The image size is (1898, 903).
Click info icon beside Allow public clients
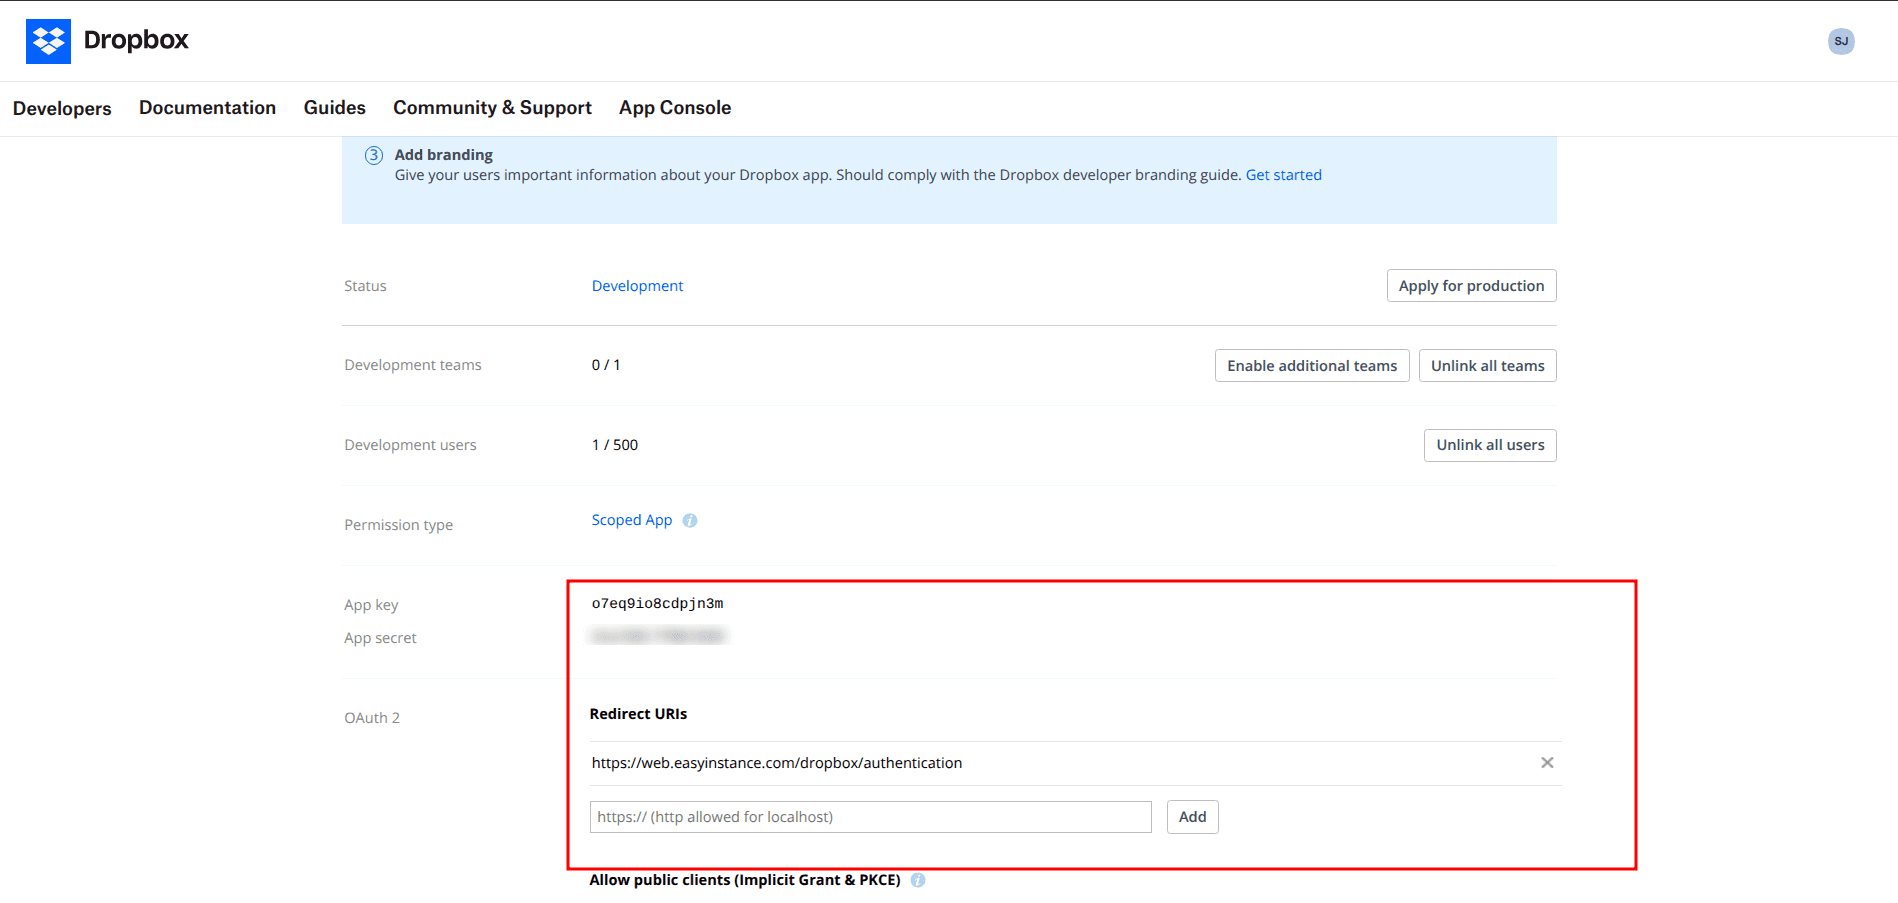coord(918,881)
